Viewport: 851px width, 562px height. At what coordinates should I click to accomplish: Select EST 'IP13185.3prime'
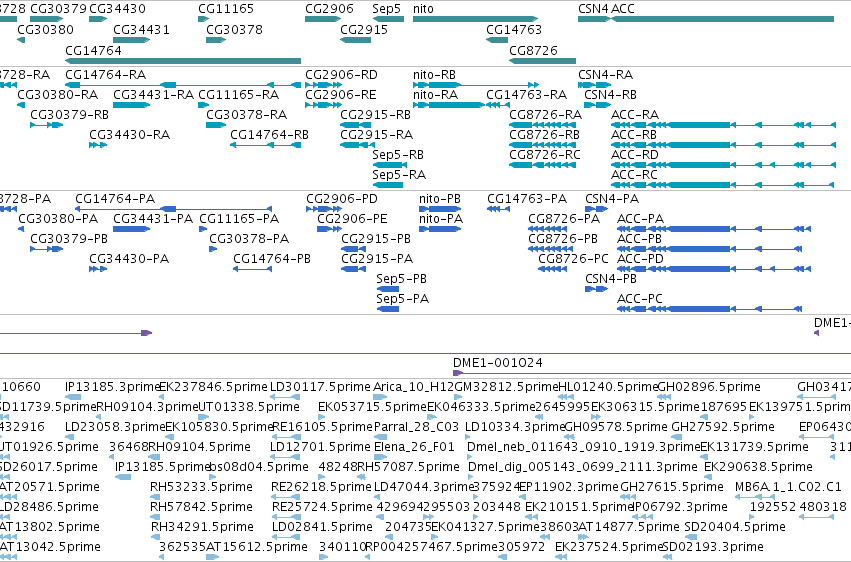(x=112, y=387)
